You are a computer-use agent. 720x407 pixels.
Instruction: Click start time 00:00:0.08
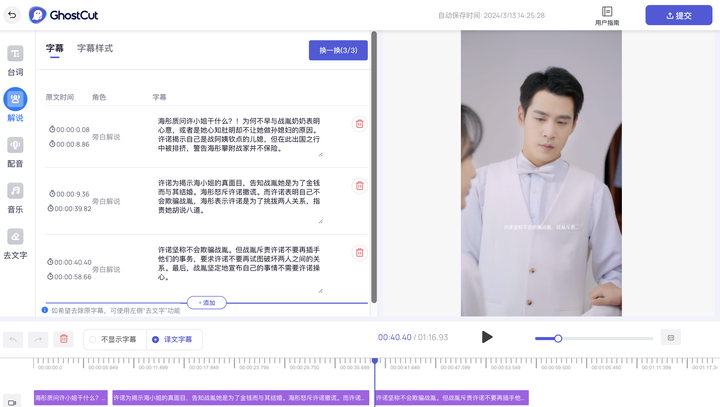(73, 130)
